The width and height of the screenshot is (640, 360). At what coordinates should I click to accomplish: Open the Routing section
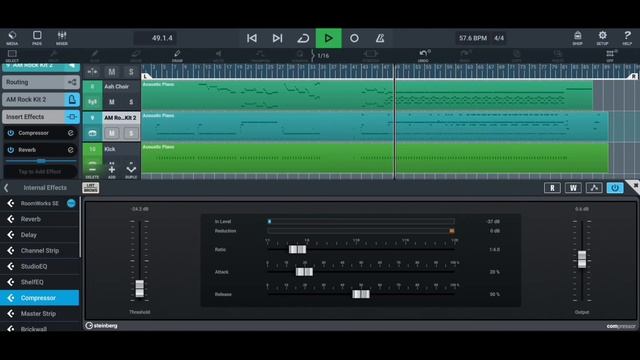pos(41,82)
